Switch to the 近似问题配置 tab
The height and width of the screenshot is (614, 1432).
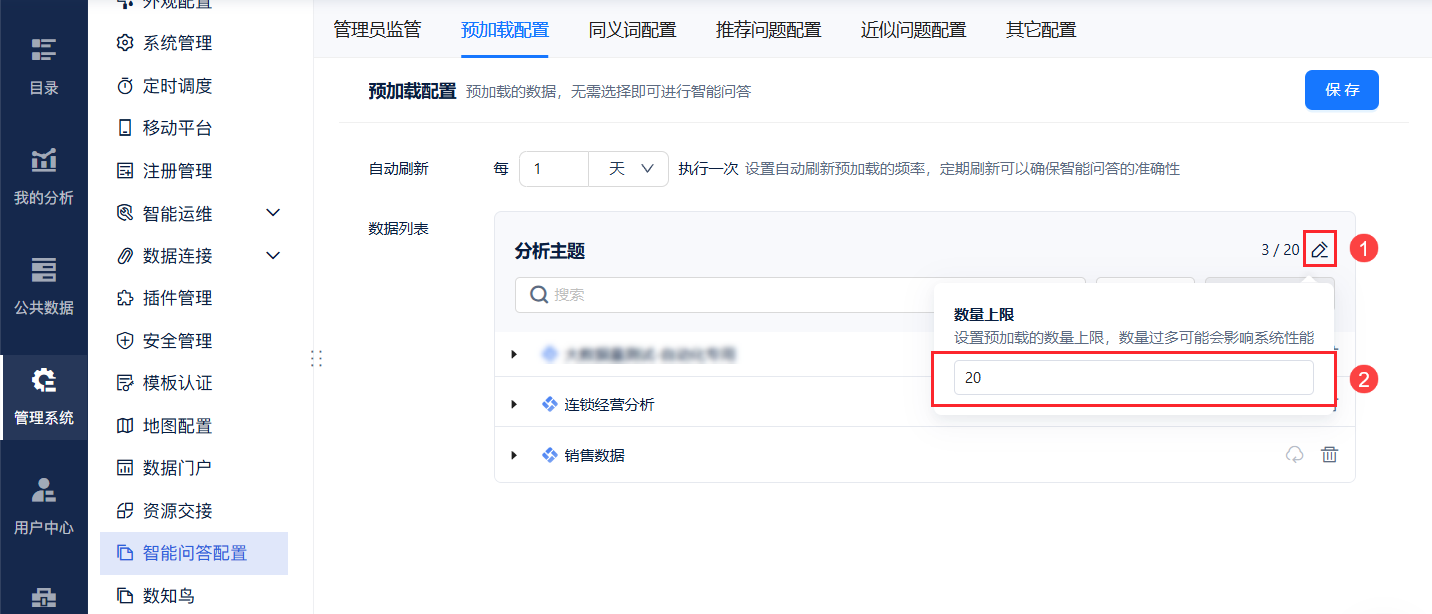click(x=913, y=29)
